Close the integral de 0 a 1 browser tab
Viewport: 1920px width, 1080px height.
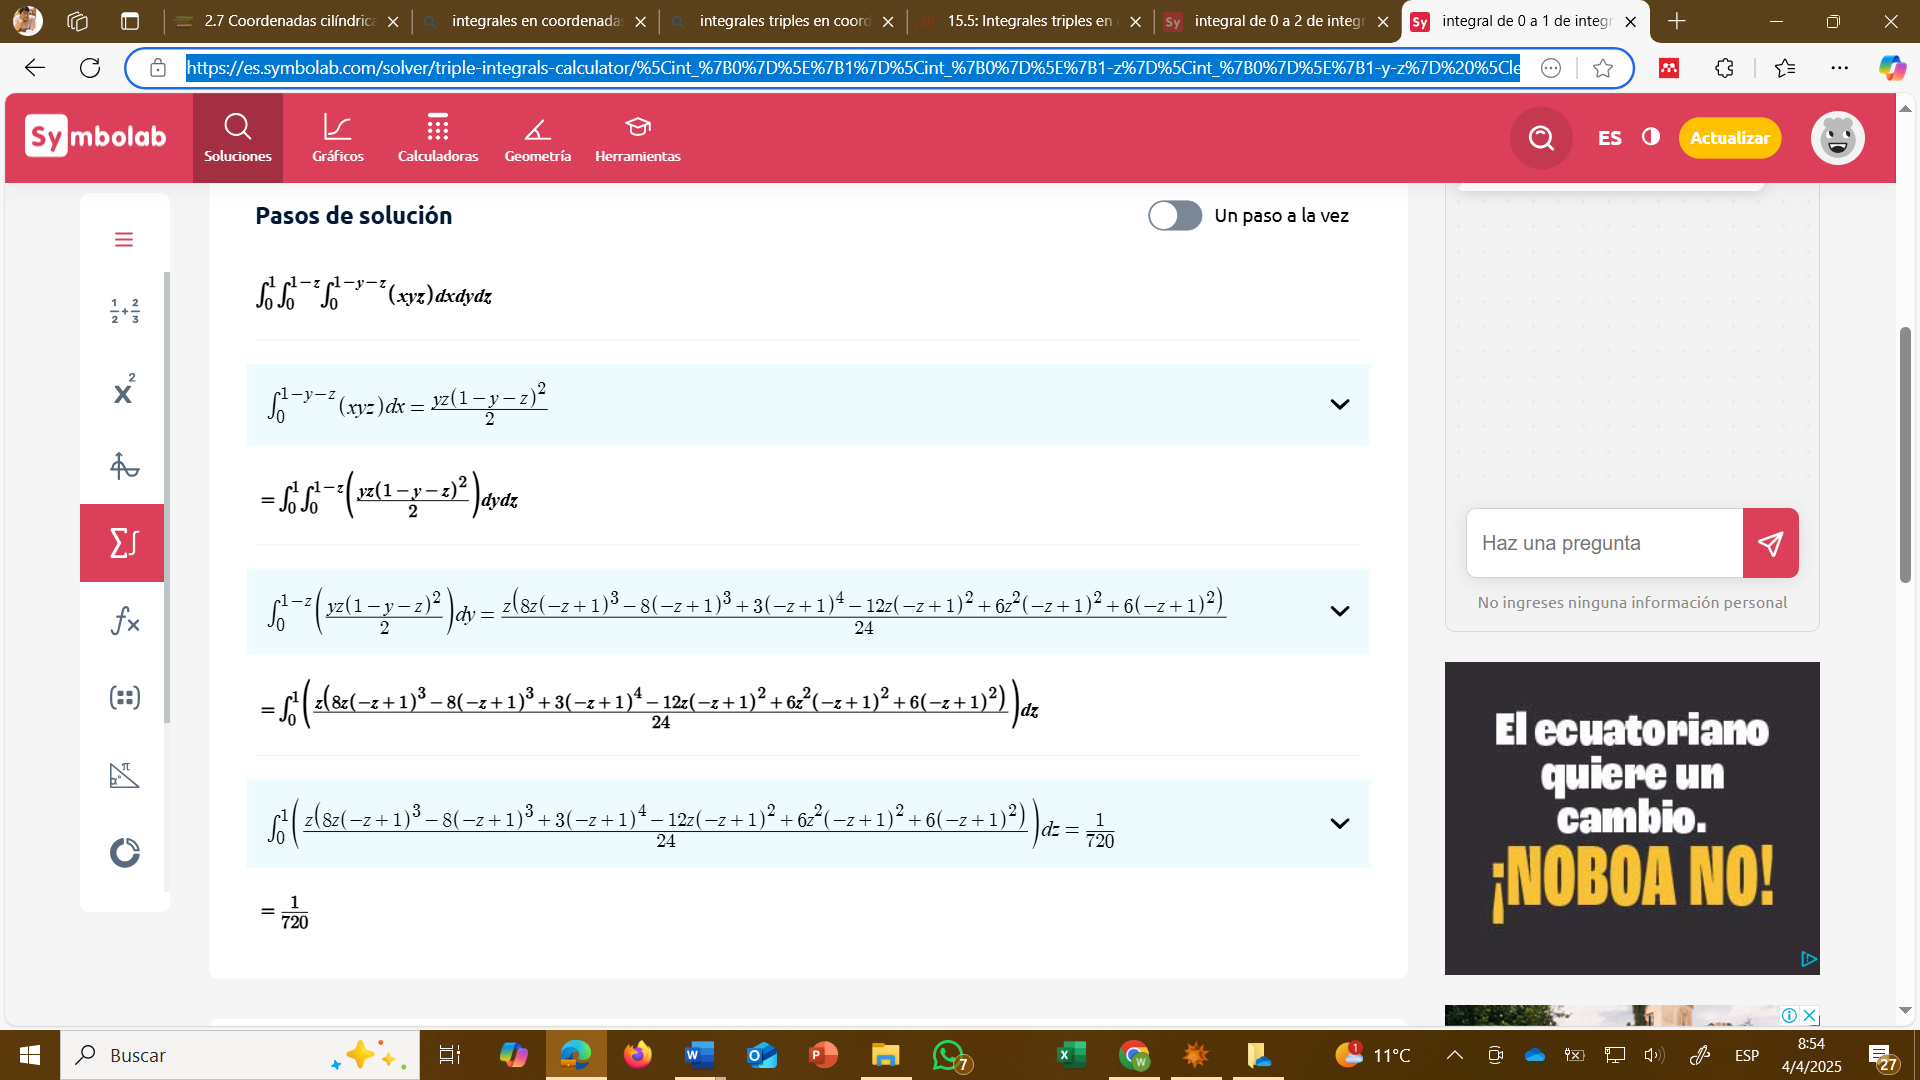tap(1631, 21)
